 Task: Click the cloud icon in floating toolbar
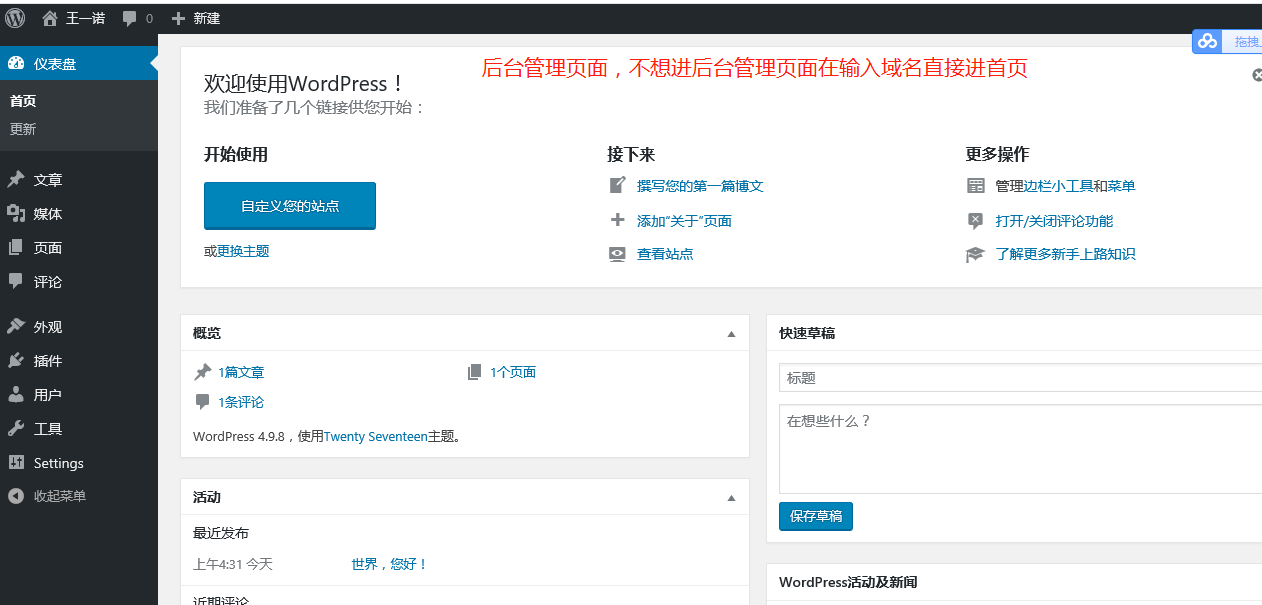point(1208,41)
